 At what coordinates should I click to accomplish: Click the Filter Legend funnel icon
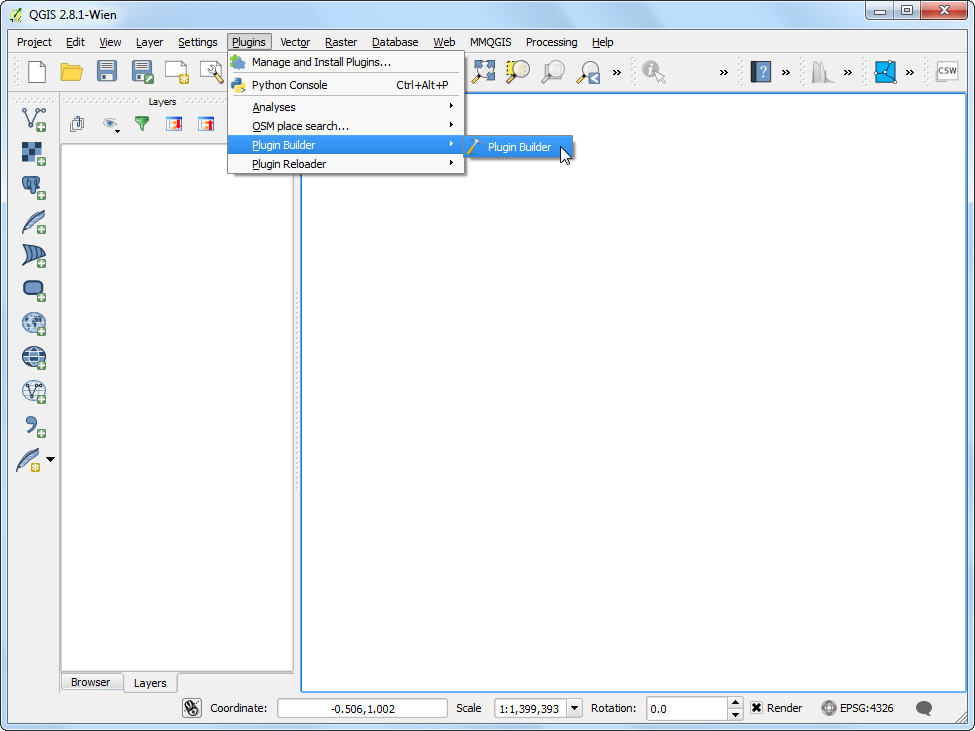pos(142,124)
